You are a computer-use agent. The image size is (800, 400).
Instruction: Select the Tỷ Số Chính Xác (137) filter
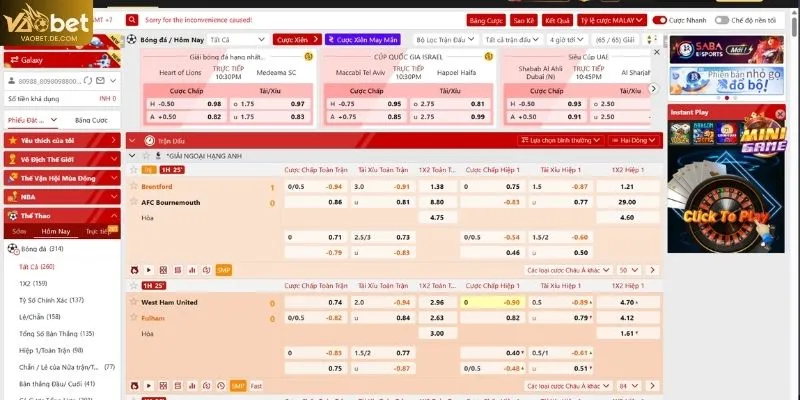[x=51, y=300]
